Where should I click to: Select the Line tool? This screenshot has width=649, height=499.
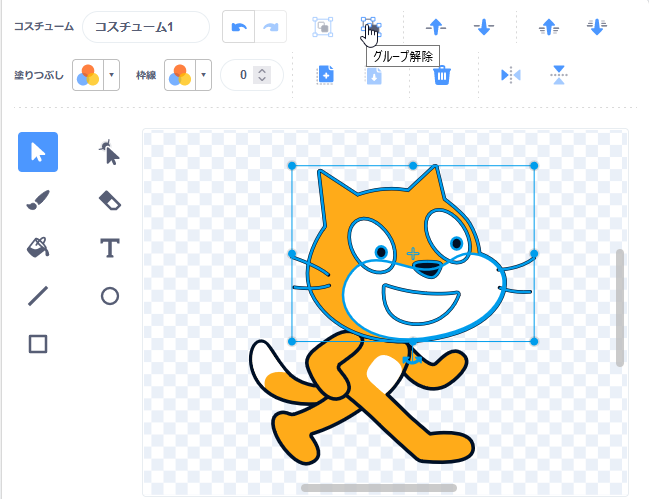tap(38, 296)
